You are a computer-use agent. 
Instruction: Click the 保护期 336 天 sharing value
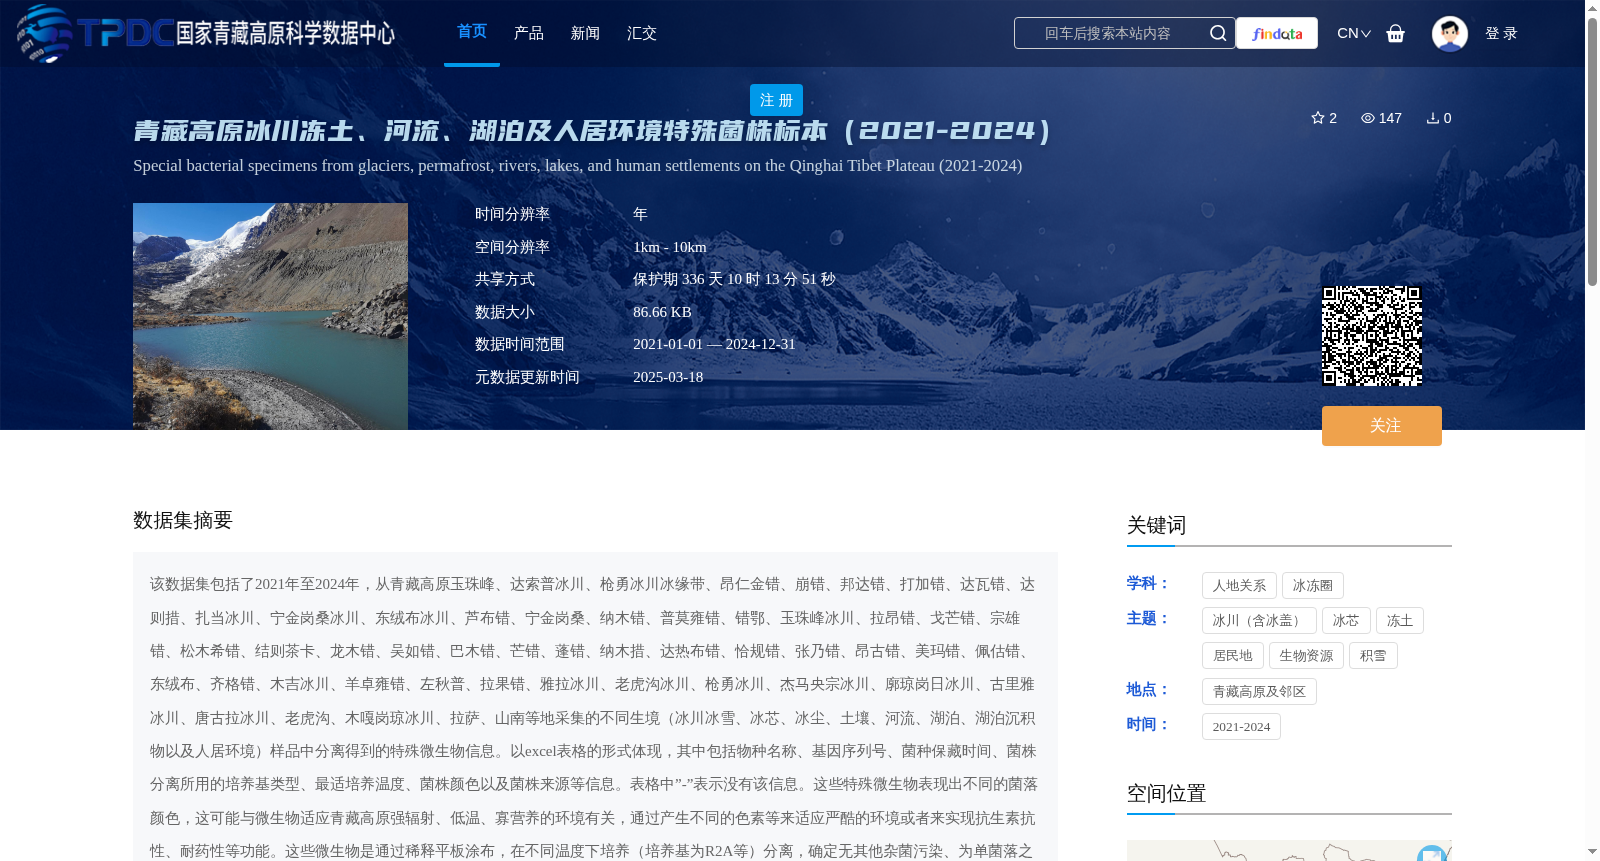coord(734,279)
